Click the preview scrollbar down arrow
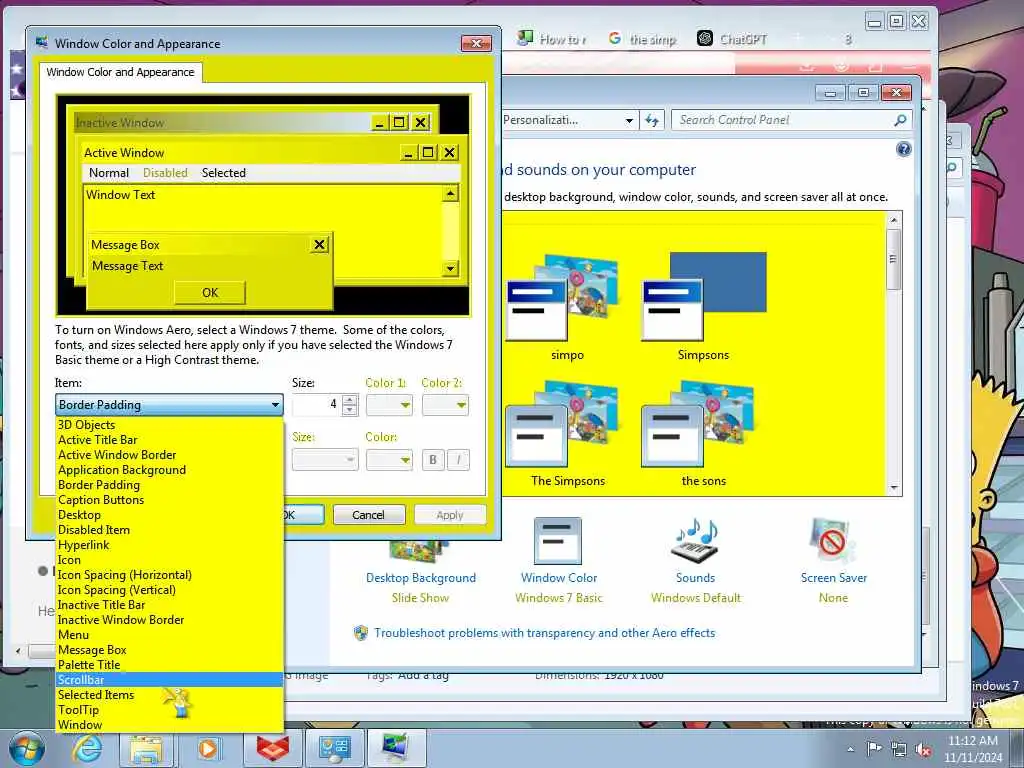The height and width of the screenshot is (768, 1024). [x=450, y=268]
